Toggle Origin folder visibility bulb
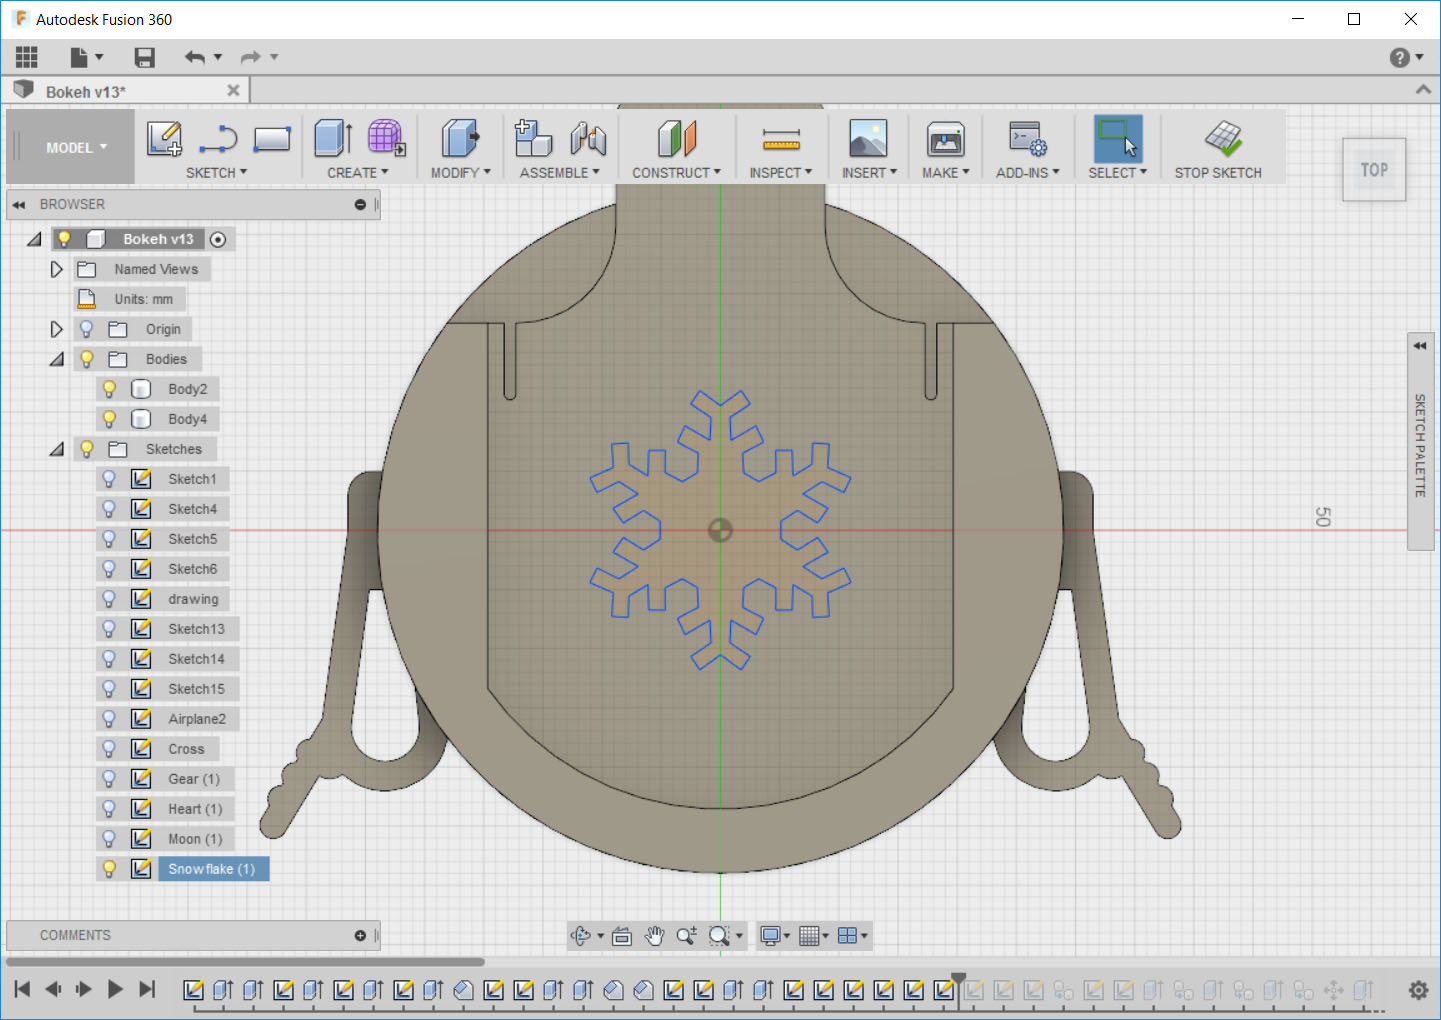Image resolution: width=1441 pixels, height=1020 pixels. tap(87, 329)
